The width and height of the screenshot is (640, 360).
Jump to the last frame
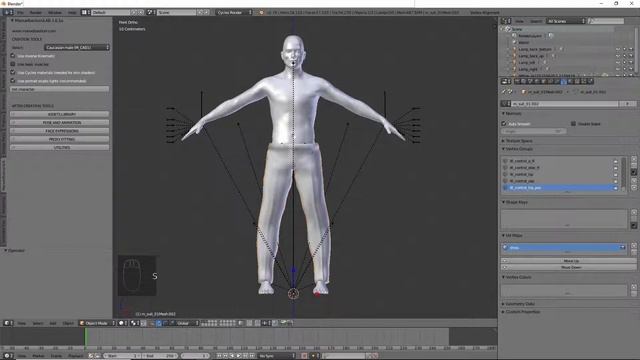pyautogui.click(x=252, y=356)
